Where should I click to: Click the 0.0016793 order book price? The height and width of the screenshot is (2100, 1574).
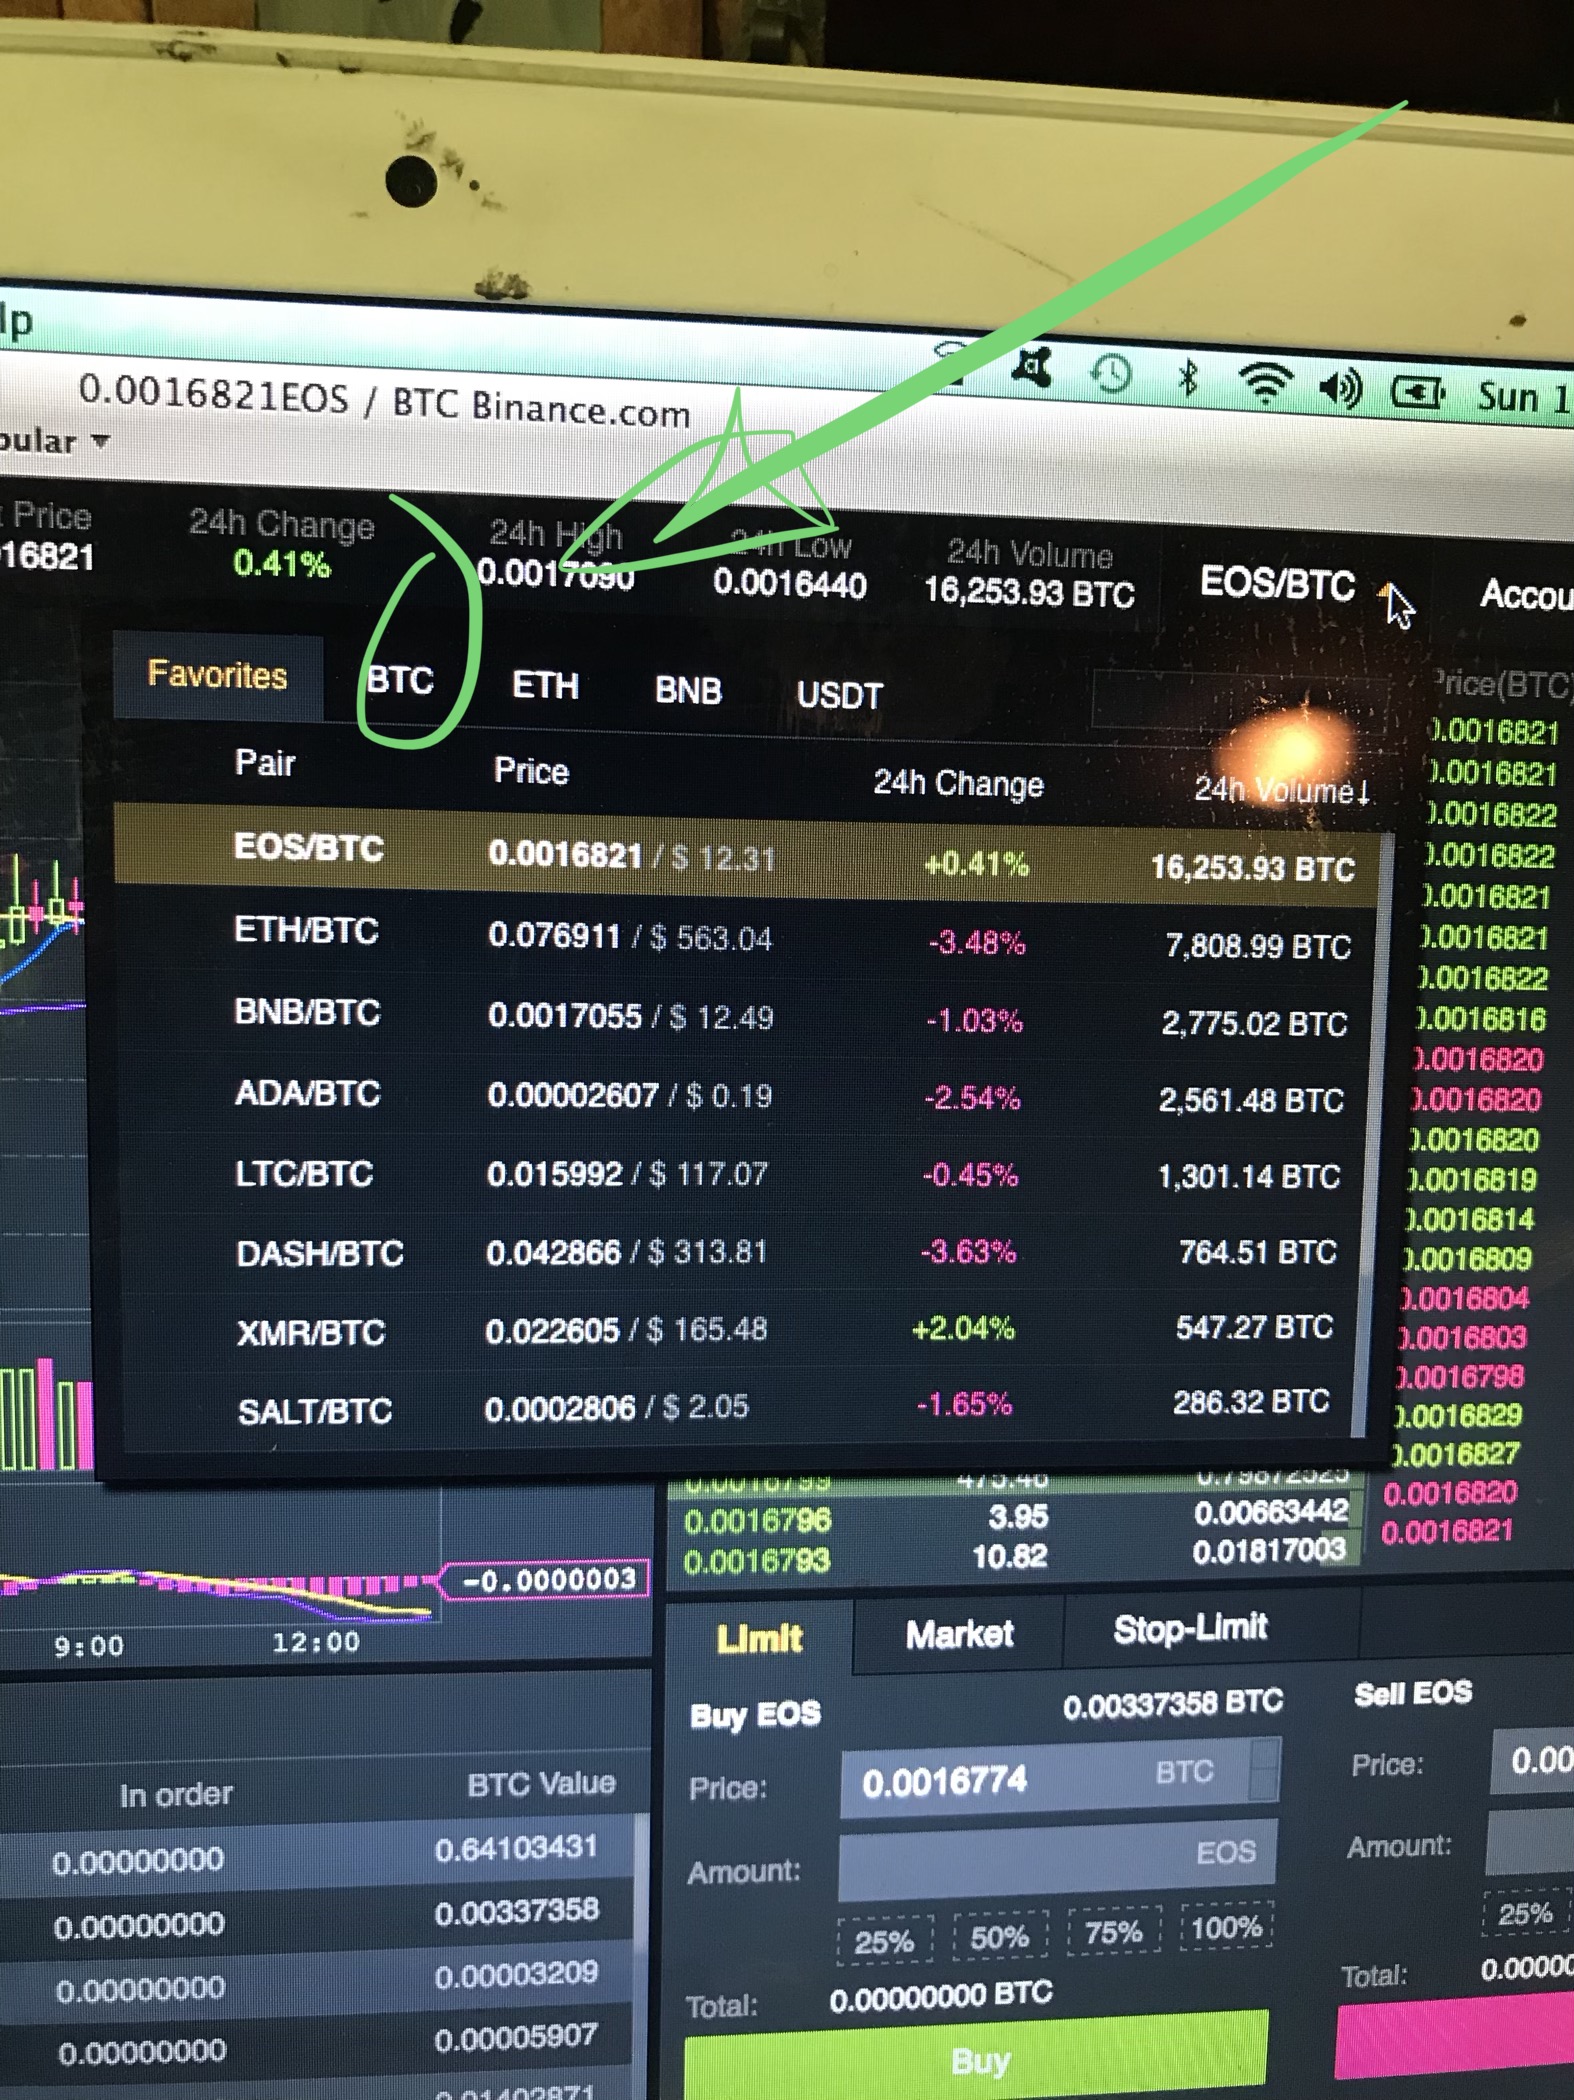[756, 1560]
